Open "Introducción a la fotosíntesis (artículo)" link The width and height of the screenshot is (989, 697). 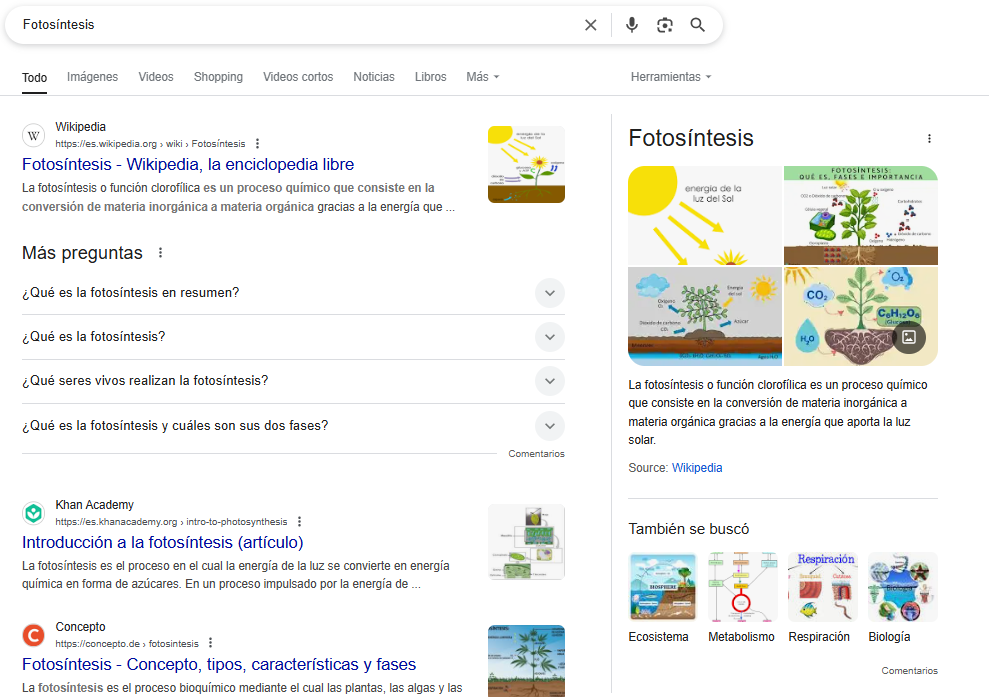[x=162, y=543]
